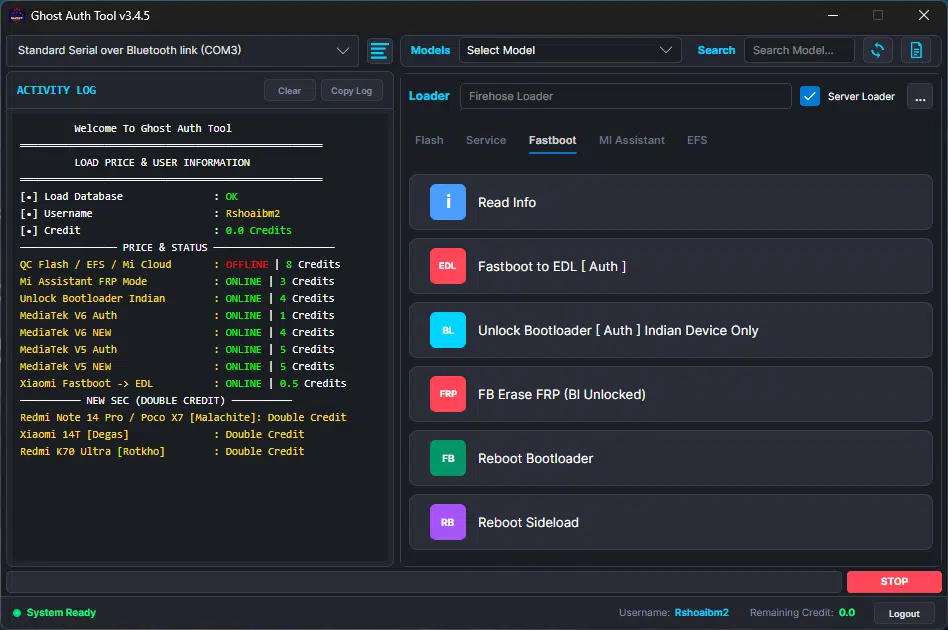The width and height of the screenshot is (948, 630).
Task: Open the document log icon at top right
Action: pos(916,50)
